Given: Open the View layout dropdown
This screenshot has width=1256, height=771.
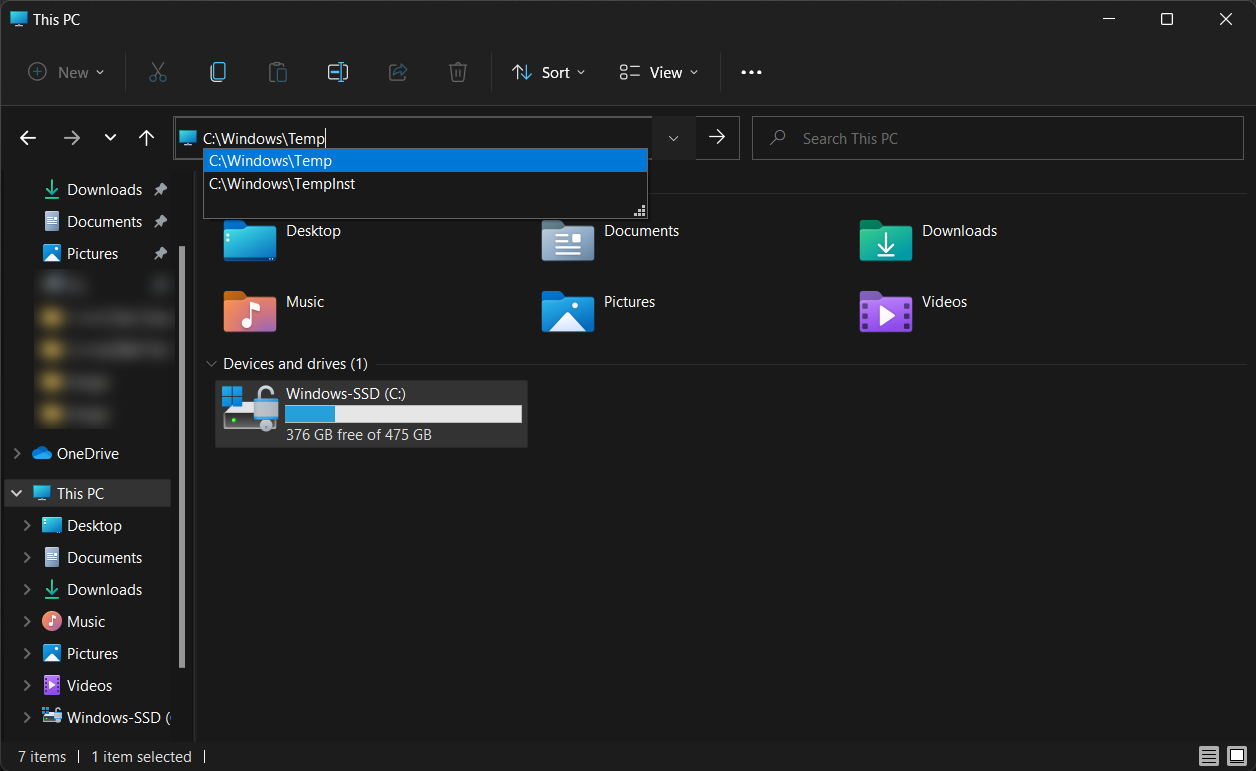Looking at the screenshot, I should pyautogui.click(x=659, y=72).
